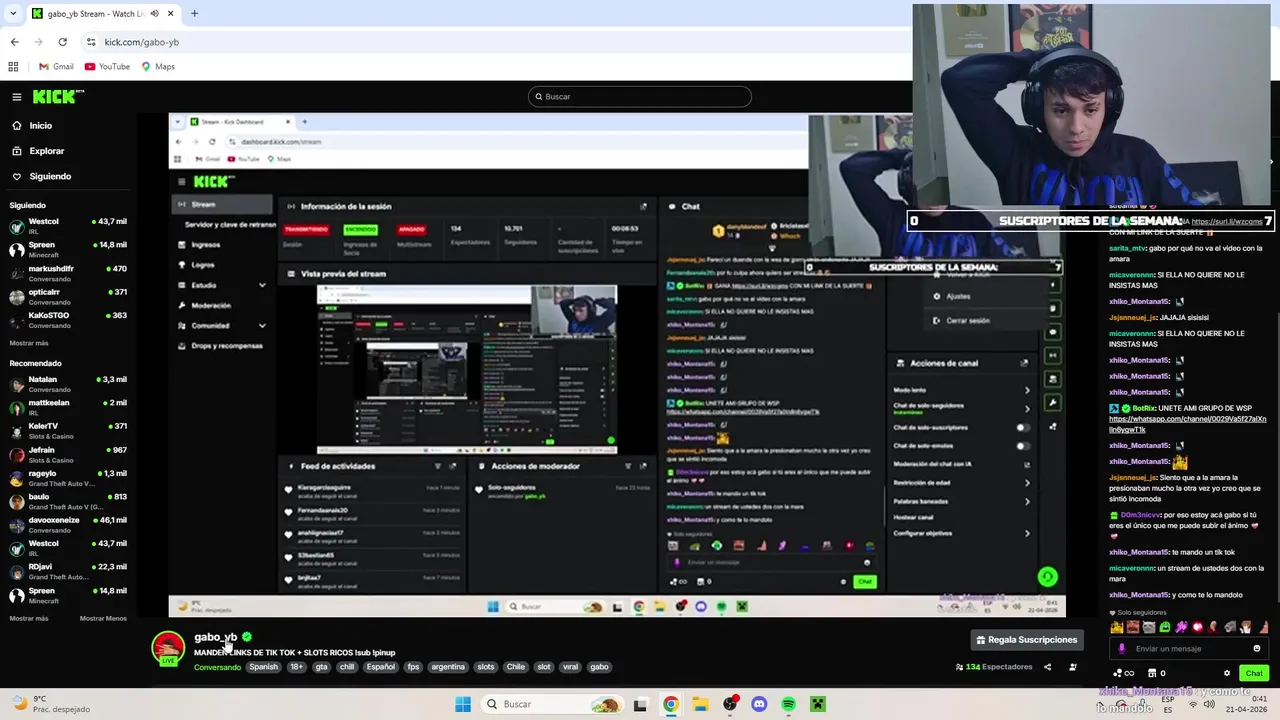Open recommended channel RDjavi

[x=68, y=571]
